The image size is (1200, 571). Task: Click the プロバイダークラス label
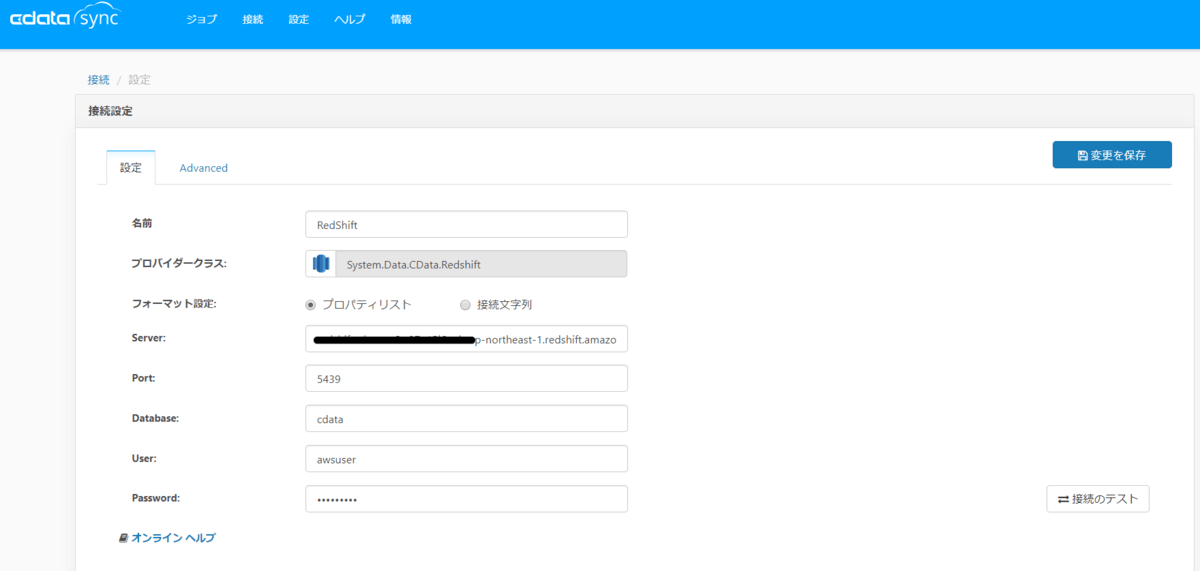(179, 263)
